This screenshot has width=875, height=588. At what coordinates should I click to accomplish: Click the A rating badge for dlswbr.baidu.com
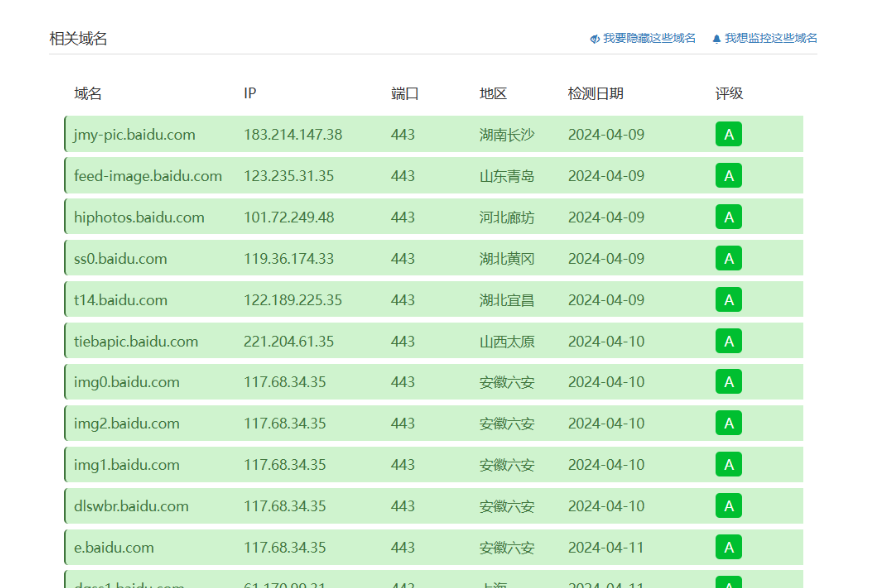coord(729,505)
